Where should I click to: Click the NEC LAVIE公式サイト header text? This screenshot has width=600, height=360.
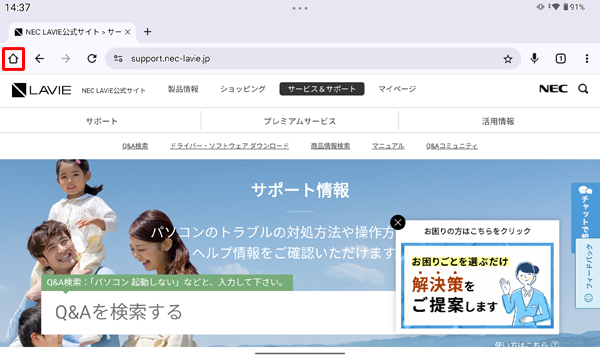(114, 91)
